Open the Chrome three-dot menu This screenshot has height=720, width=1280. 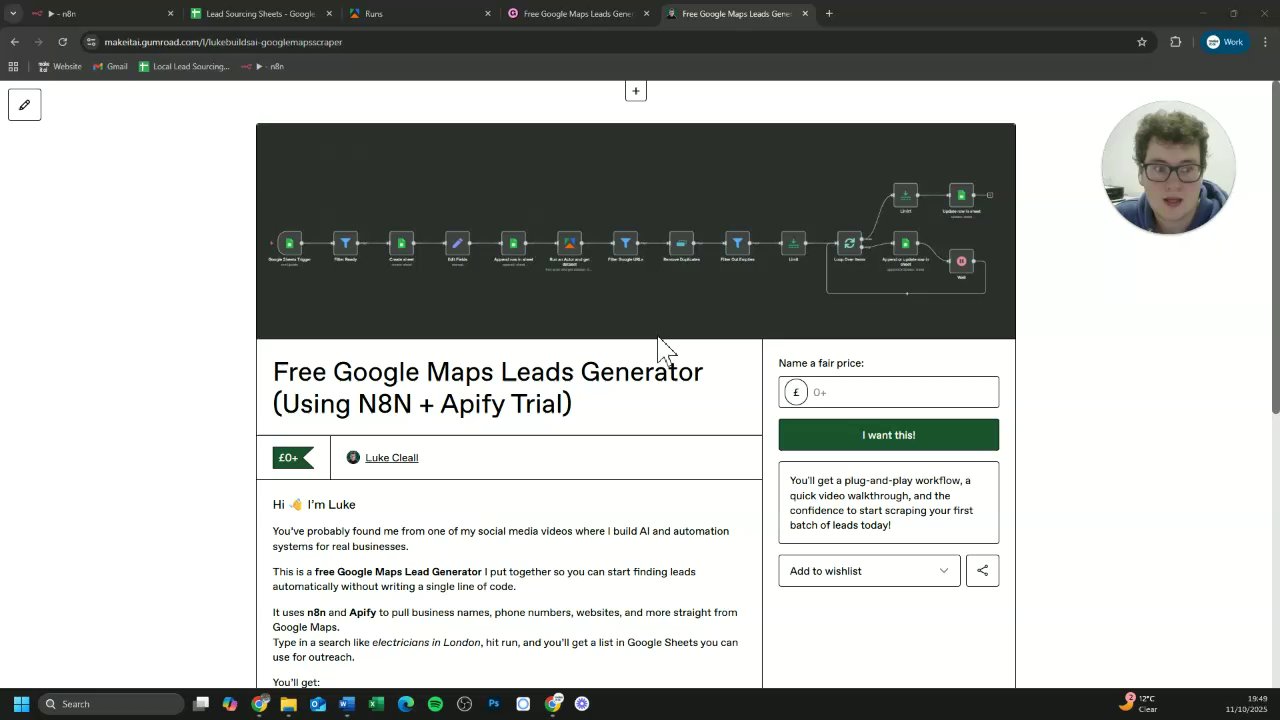pos(1266,42)
